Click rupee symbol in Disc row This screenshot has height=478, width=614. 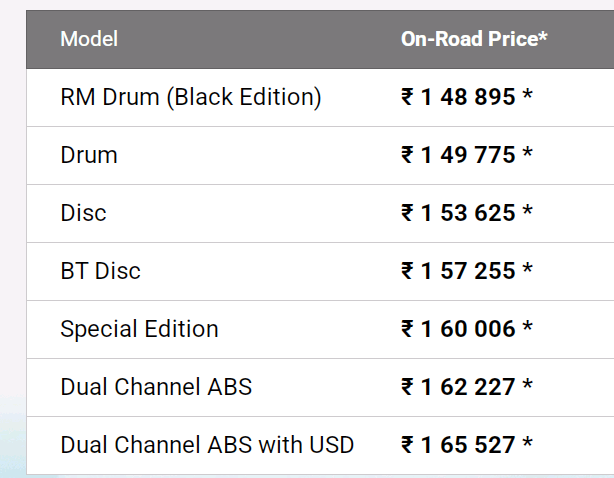point(407,213)
